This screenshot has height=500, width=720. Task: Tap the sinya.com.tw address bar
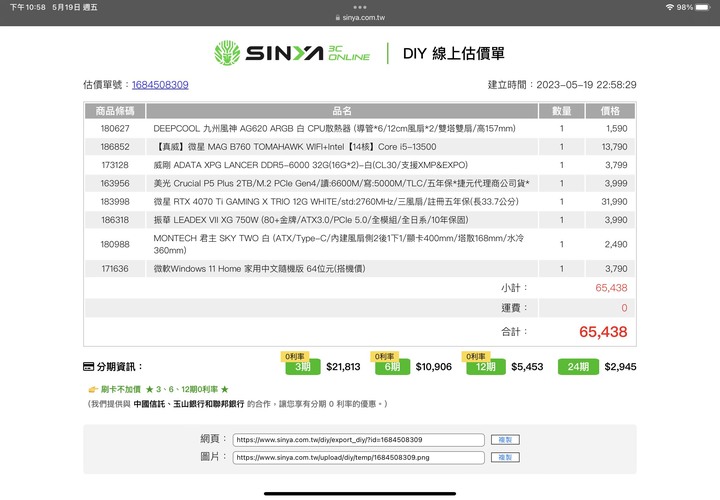click(x=360, y=18)
